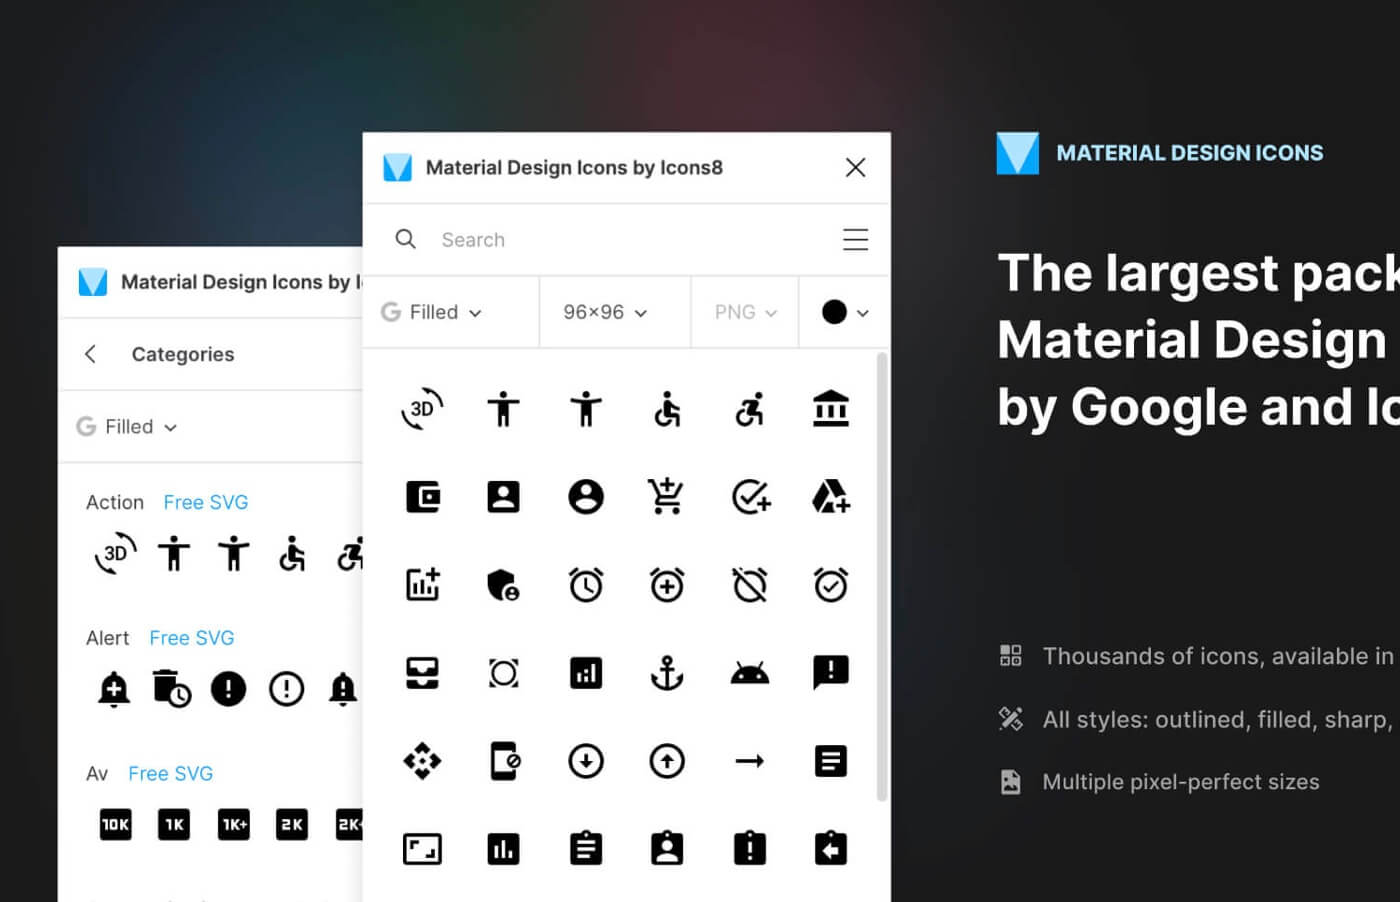Choose the add task checkmark icon
The width and height of the screenshot is (1400, 902).
pyautogui.click(x=750, y=497)
